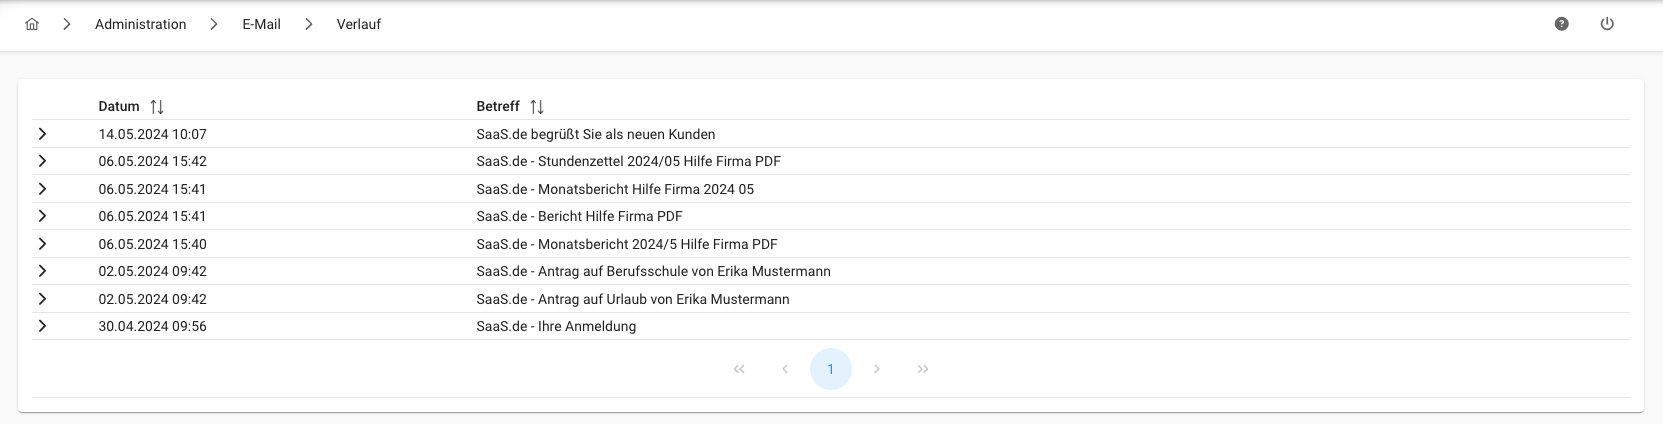Select page 1 in pagination
This screenshot has width=1663, height=424.
point(830,369)
